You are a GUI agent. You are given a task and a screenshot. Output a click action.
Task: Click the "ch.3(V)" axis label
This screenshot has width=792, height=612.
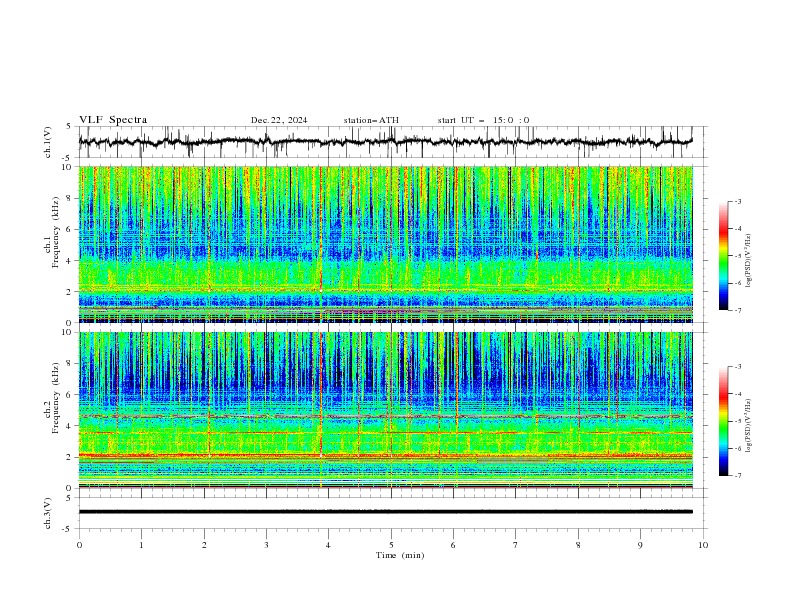coord(48,513)
